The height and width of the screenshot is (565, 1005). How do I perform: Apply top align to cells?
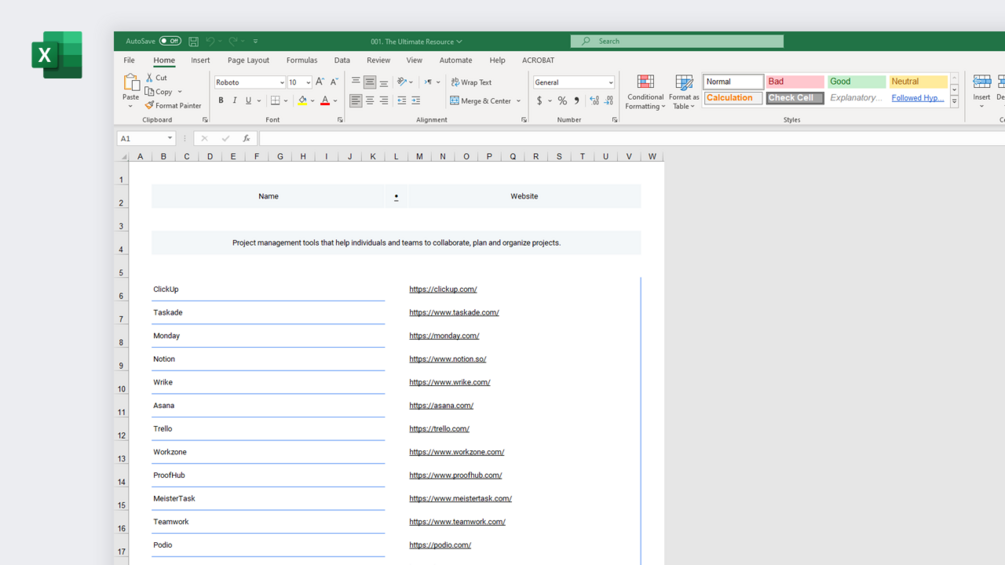[x=356, y=82]
